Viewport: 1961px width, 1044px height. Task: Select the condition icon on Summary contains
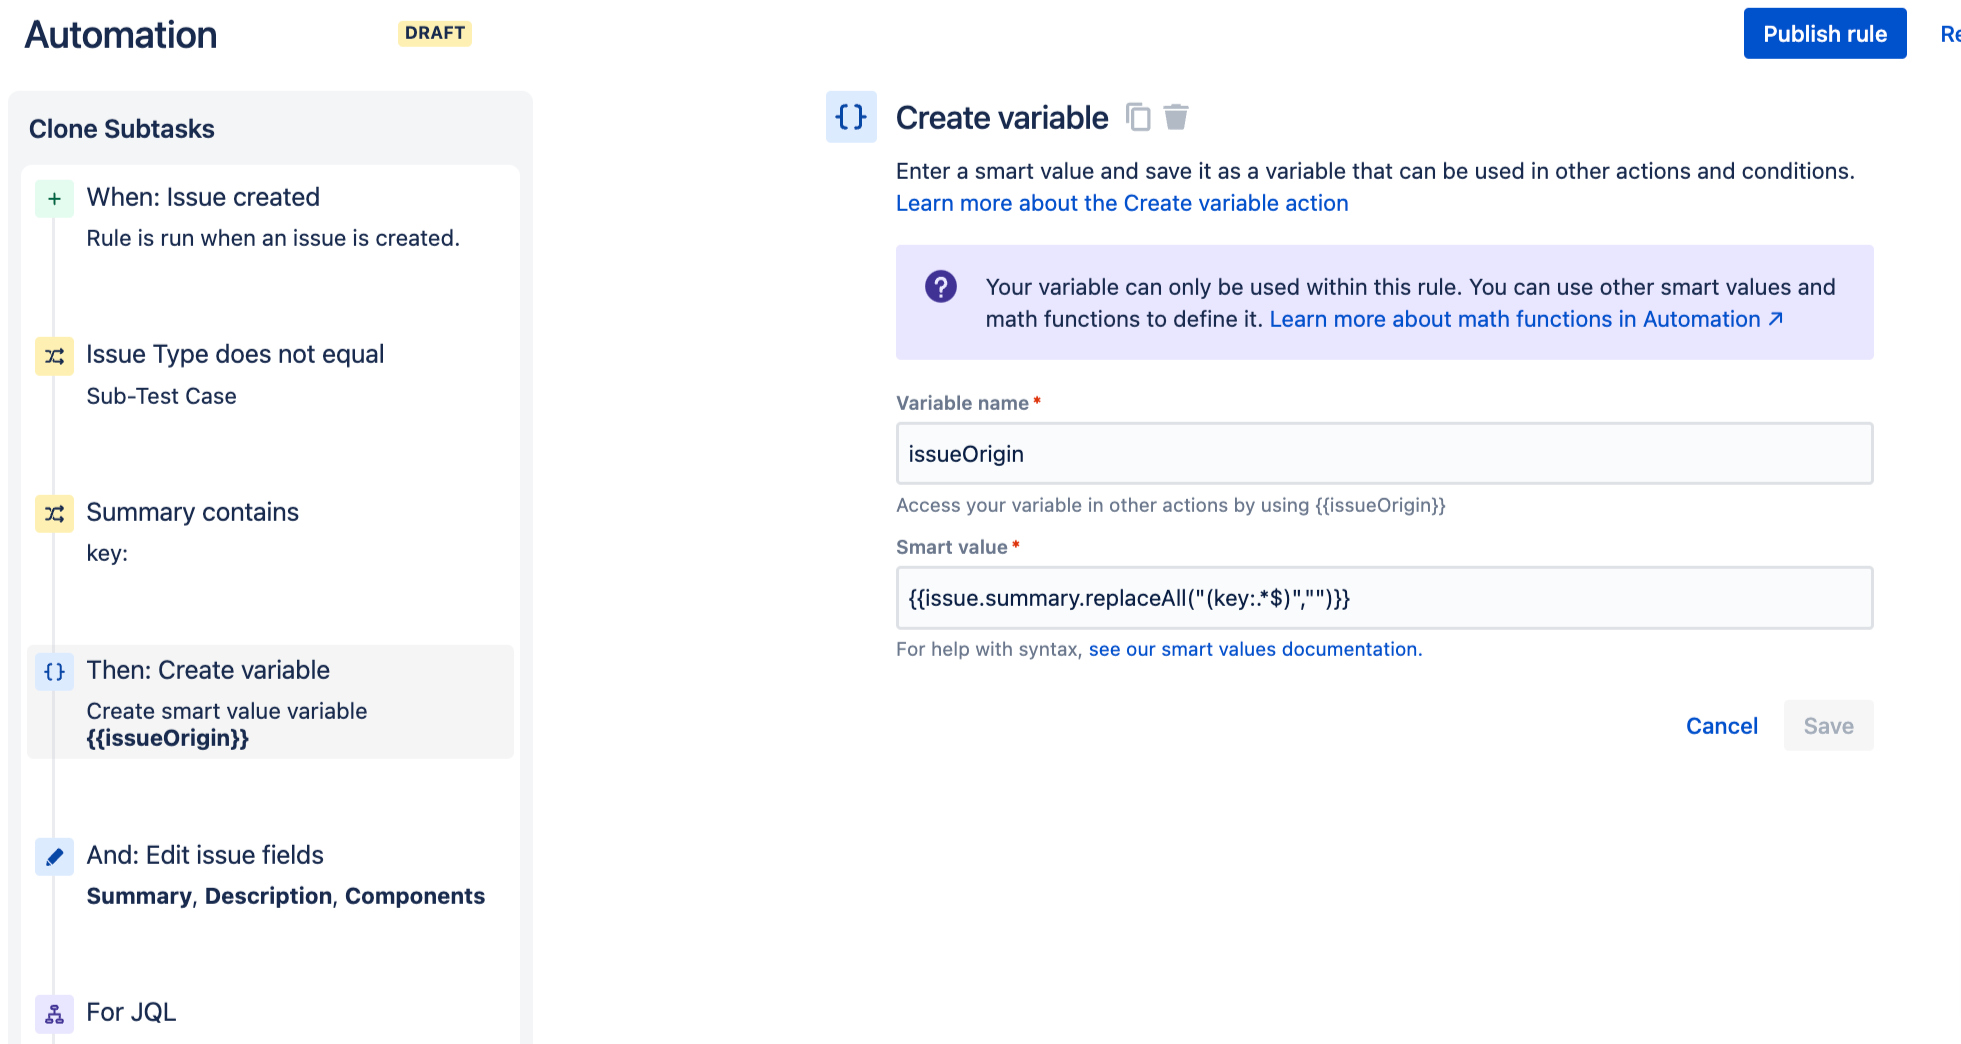[x=54, y=513]
